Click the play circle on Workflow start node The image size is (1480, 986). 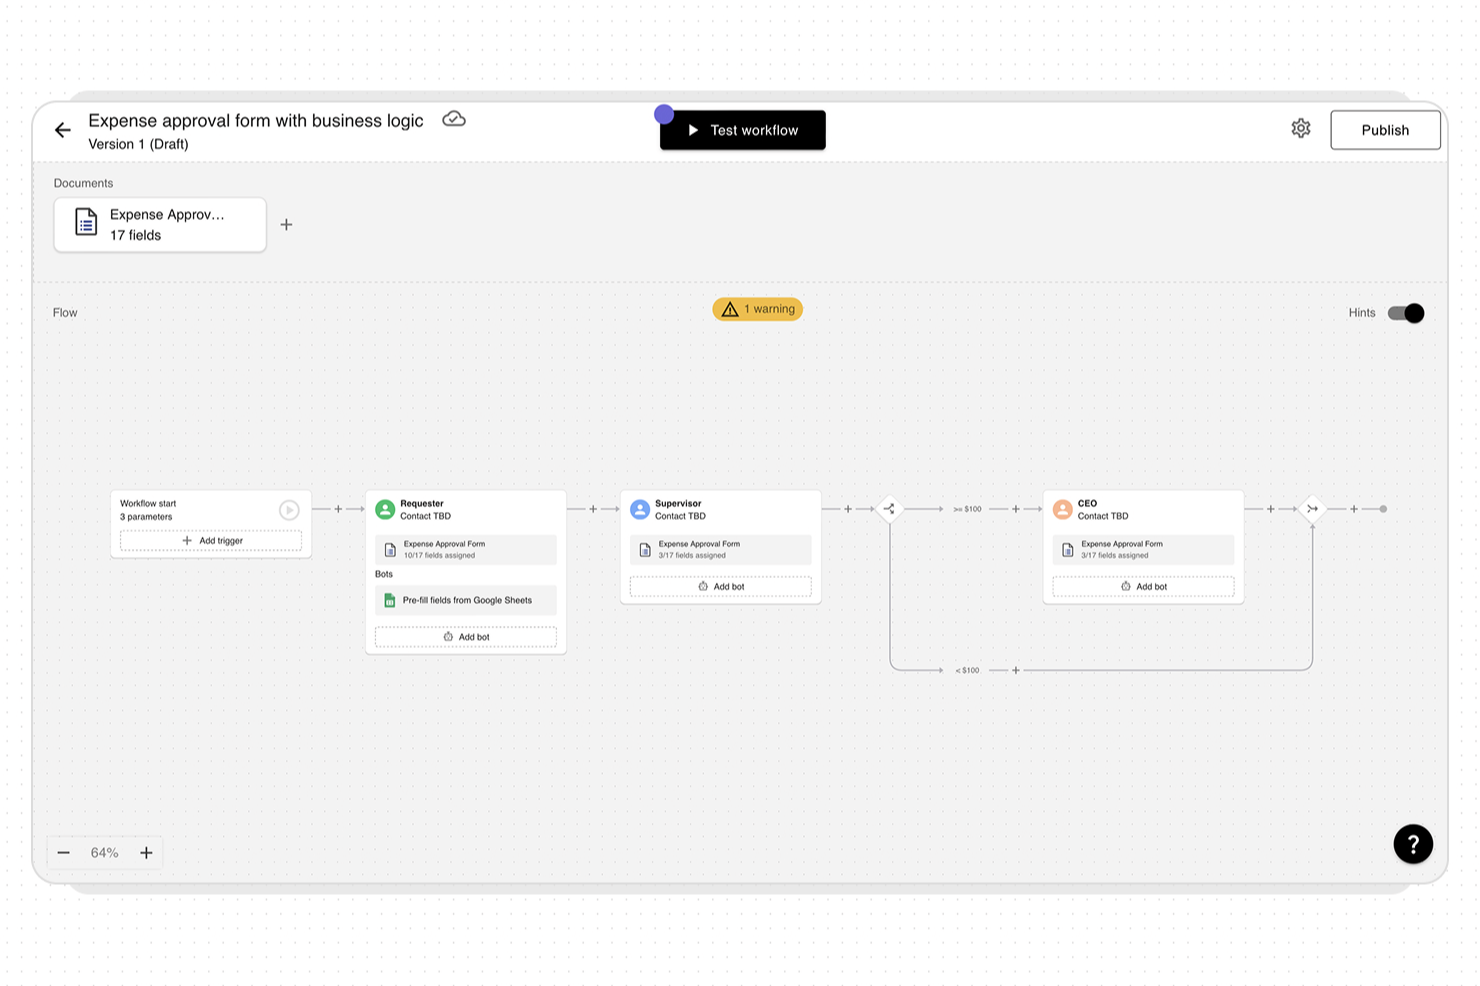(289, 510)
